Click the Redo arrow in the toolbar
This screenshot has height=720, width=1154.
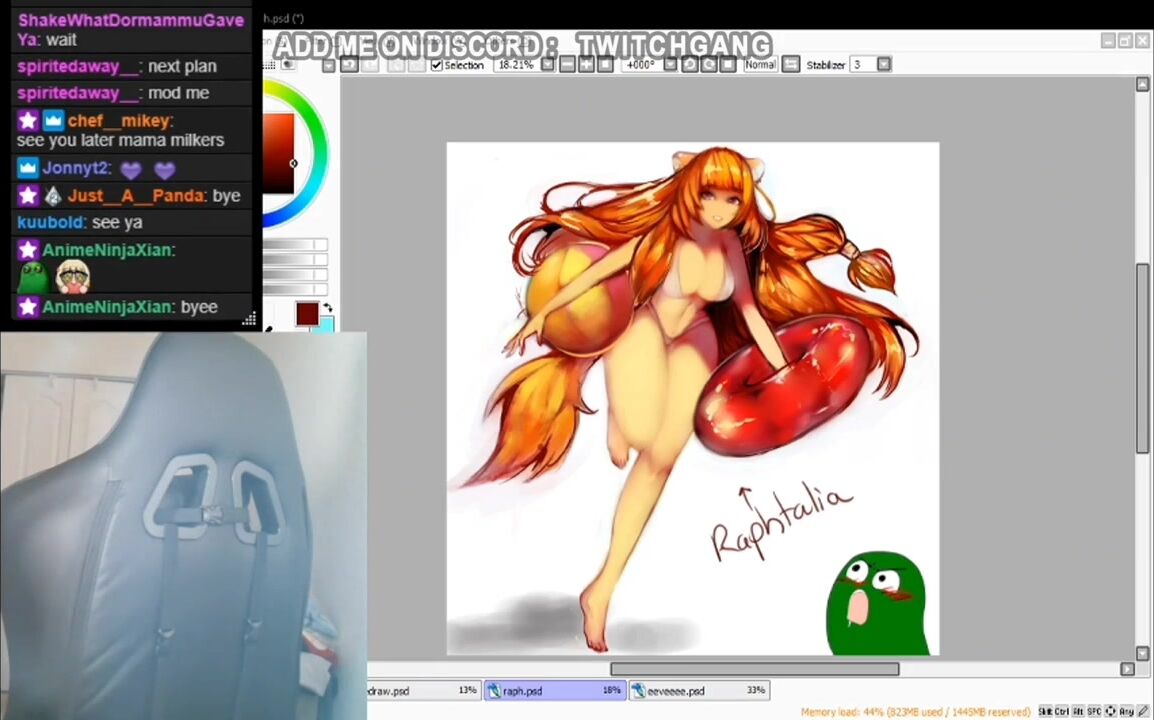point(370,65)
